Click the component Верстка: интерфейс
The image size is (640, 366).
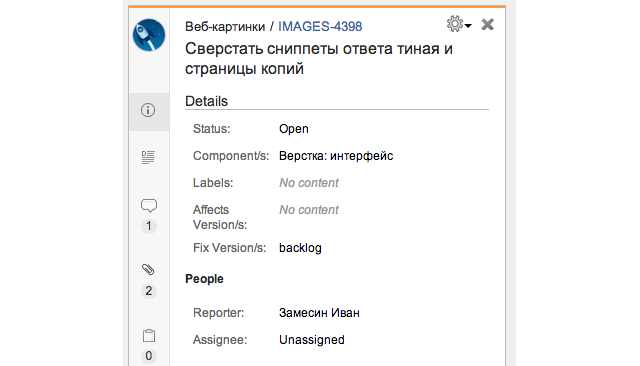click(x=336, y=156)
